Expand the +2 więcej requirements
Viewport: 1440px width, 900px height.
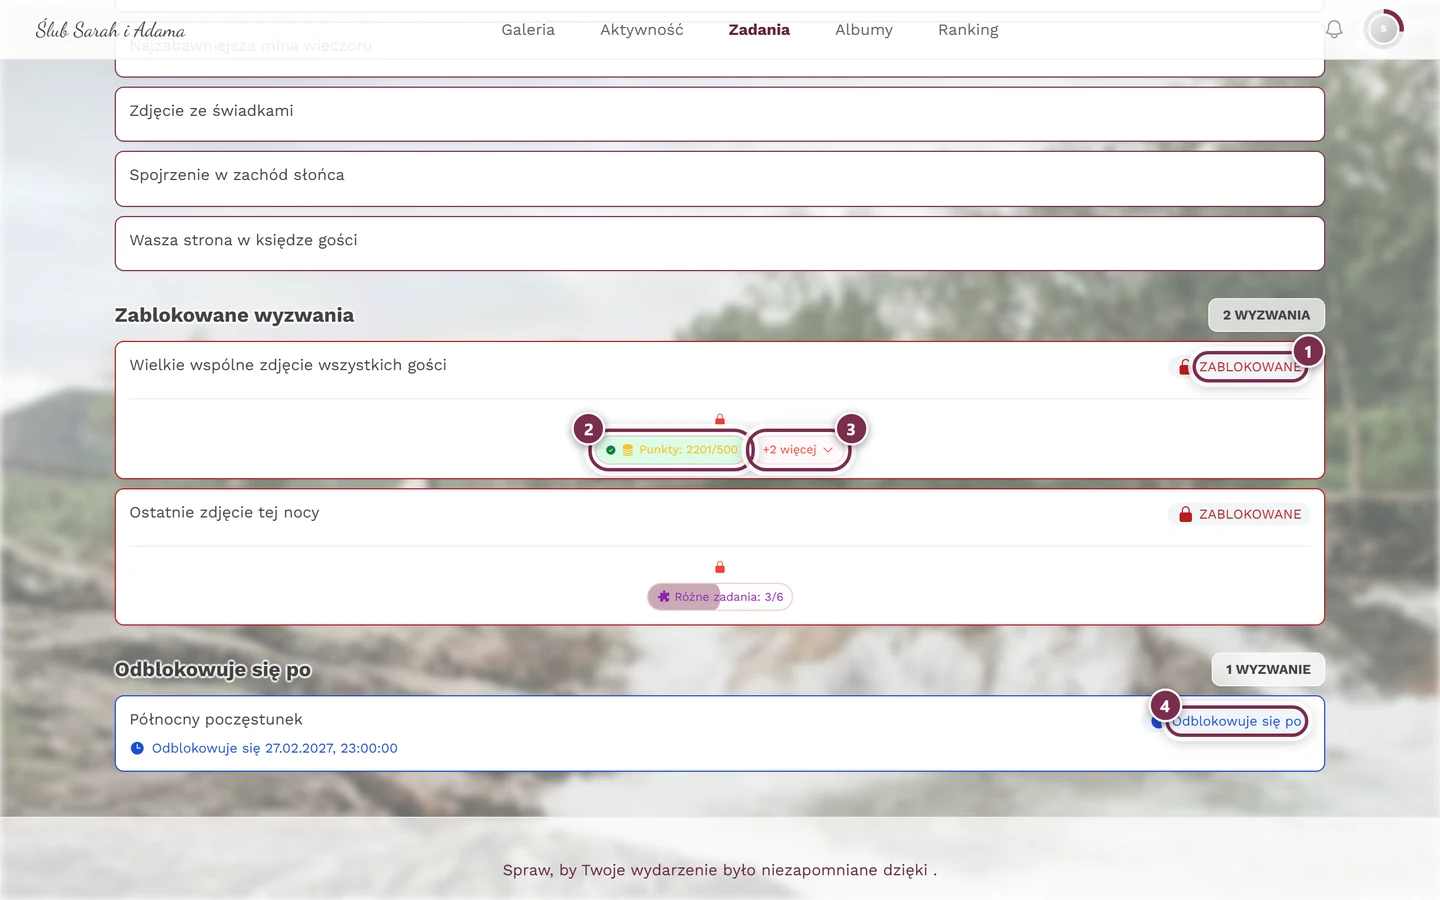pyautogui.click(x=798, y=450)
